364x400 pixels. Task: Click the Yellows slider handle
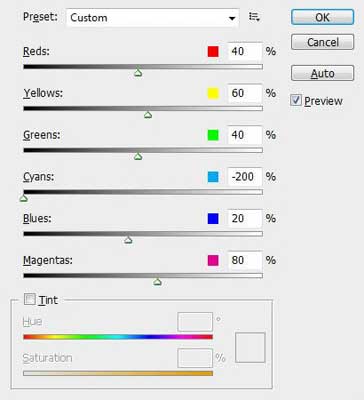pos(148,115)
